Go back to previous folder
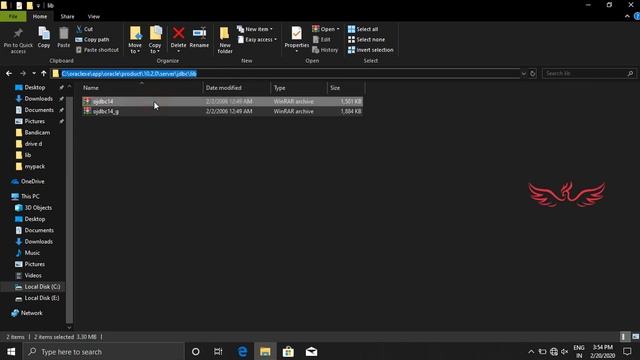Viewport: 640px width, 360px height. coord(9,73)
